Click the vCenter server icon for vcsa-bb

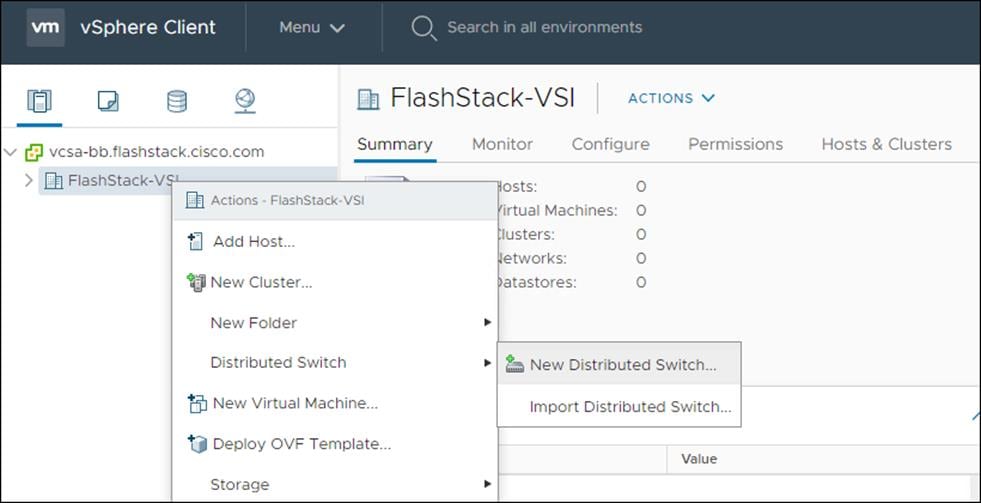[x=34, y=152]
